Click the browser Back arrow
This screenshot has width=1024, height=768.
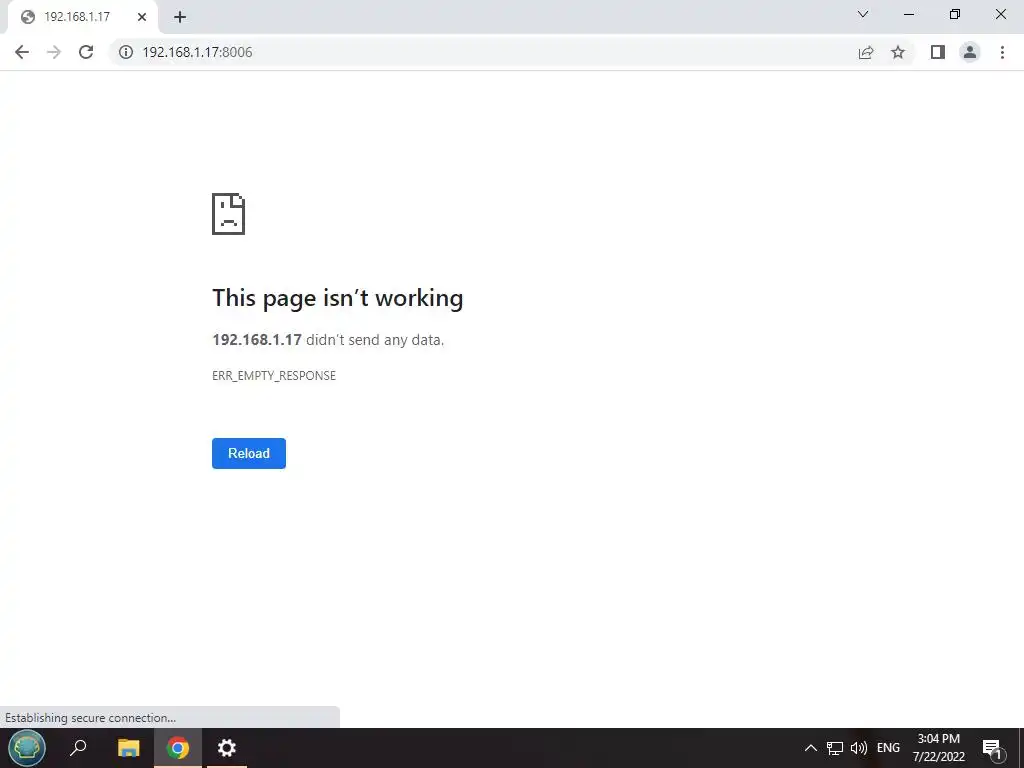(x=22, y=52)
